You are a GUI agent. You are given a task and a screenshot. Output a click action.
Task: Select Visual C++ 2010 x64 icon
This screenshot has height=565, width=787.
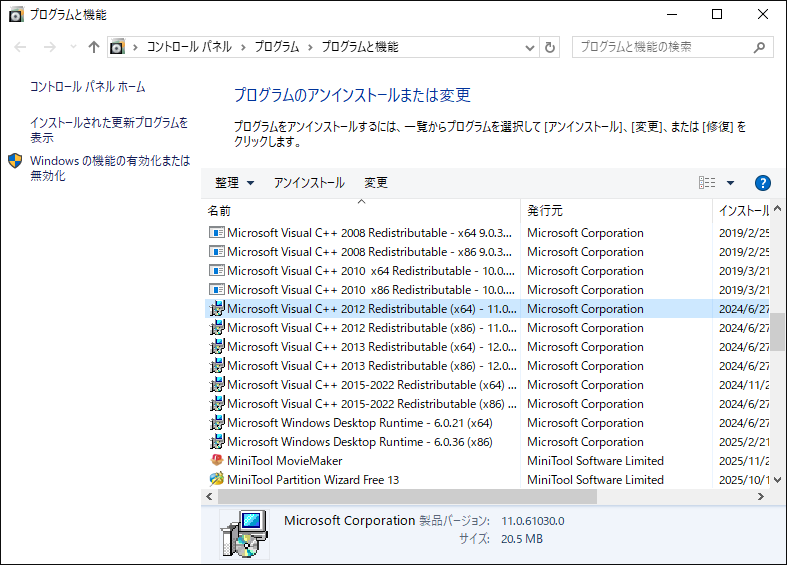[216, 271]
